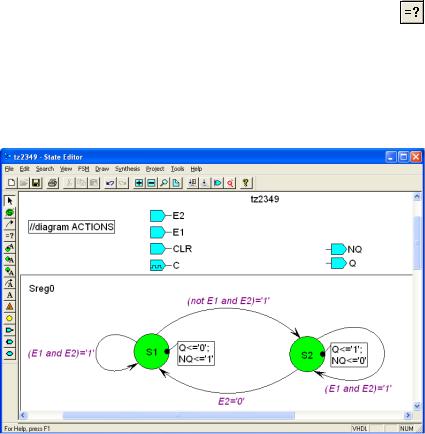Select the State (green S) tool
425x434 pixels.
[x=10, y=212]
